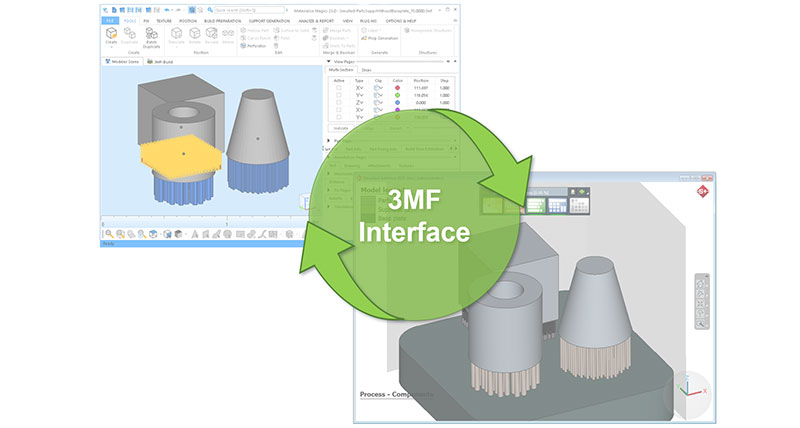Select the Mirror tool icon

click(x=228, y=34)
